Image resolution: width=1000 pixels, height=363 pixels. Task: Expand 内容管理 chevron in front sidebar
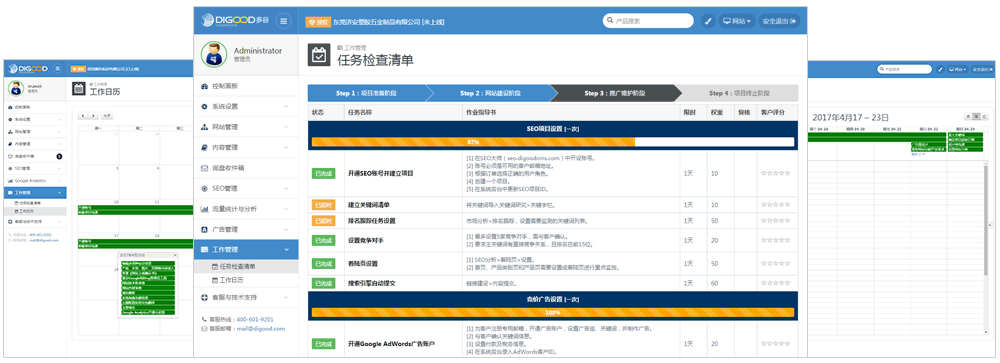(x=286, y=147)
